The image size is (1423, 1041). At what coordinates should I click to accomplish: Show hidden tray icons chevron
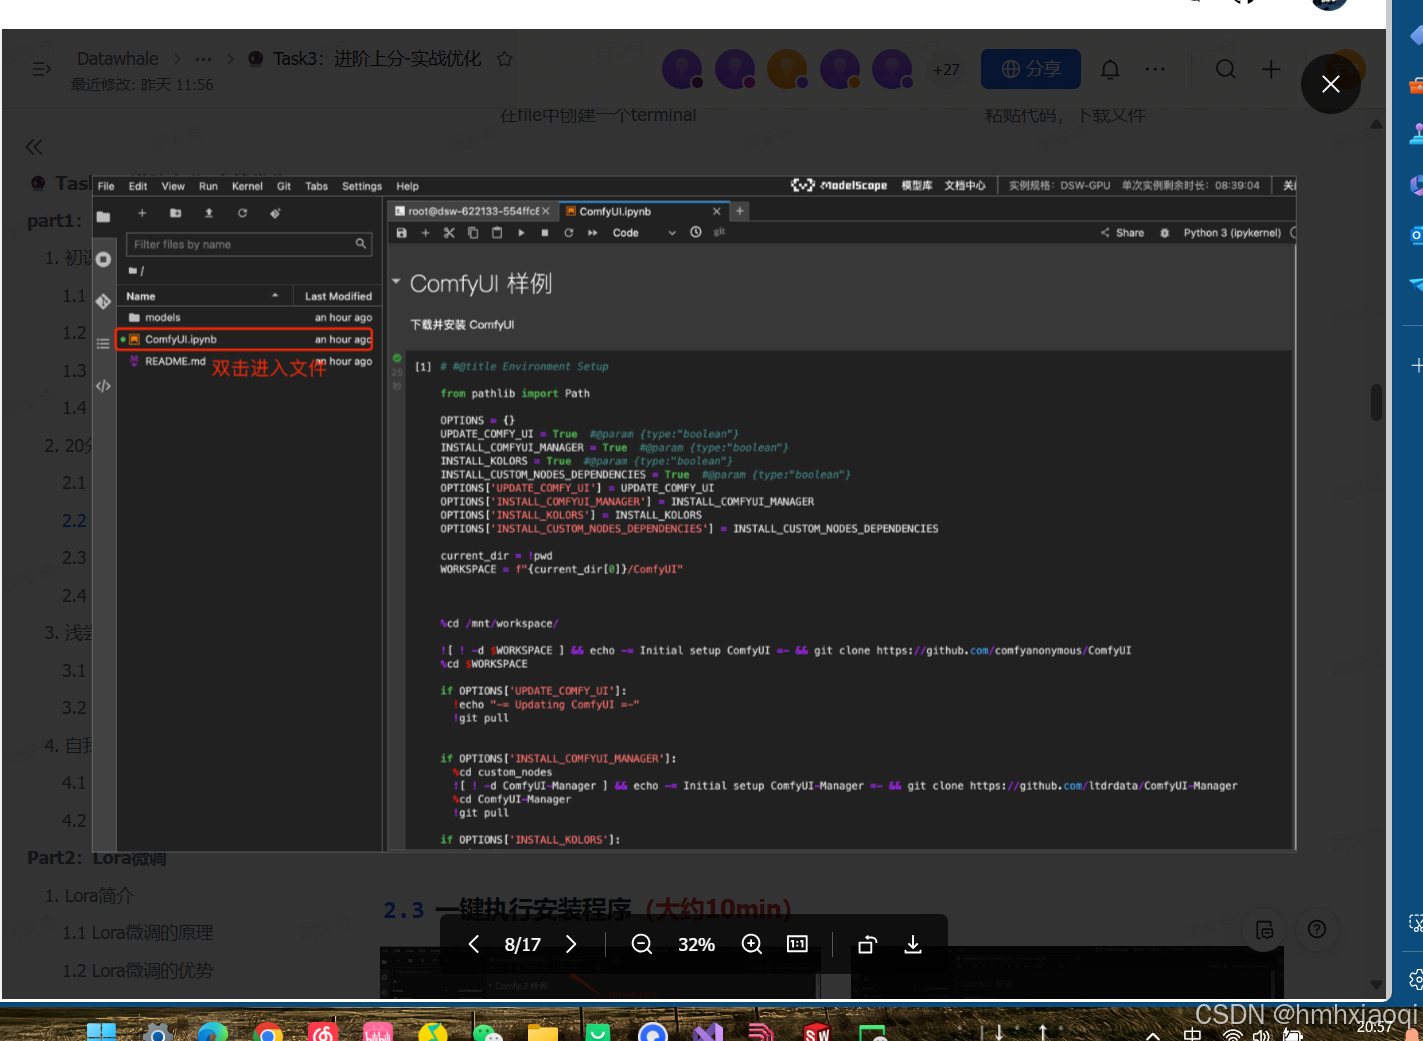1153,1035
